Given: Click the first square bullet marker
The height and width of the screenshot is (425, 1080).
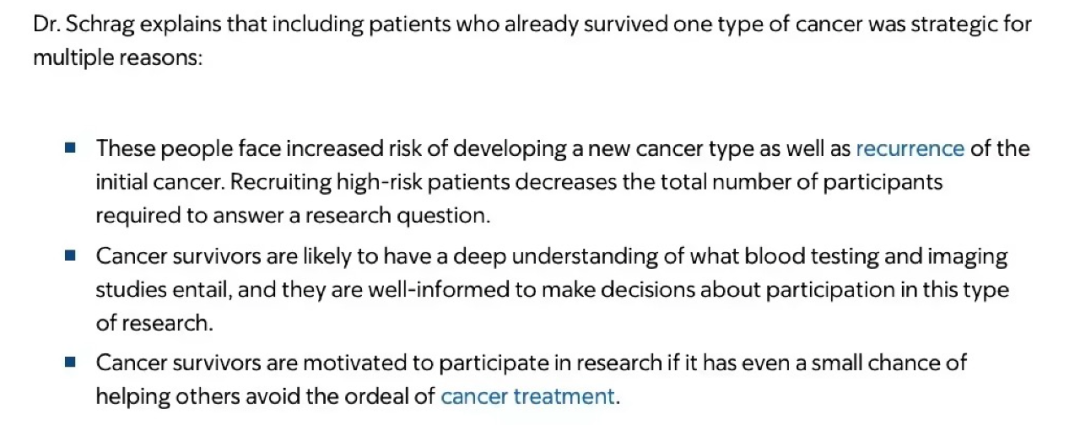Looking at the screenshot, I should [70, 149].
